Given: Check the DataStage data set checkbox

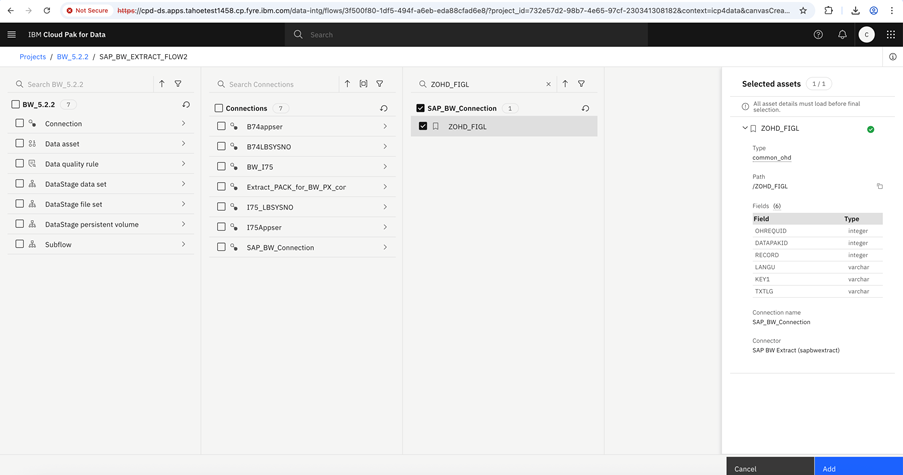Looking at the screenshot, I should pyautogui.click(x=20, y=184).
